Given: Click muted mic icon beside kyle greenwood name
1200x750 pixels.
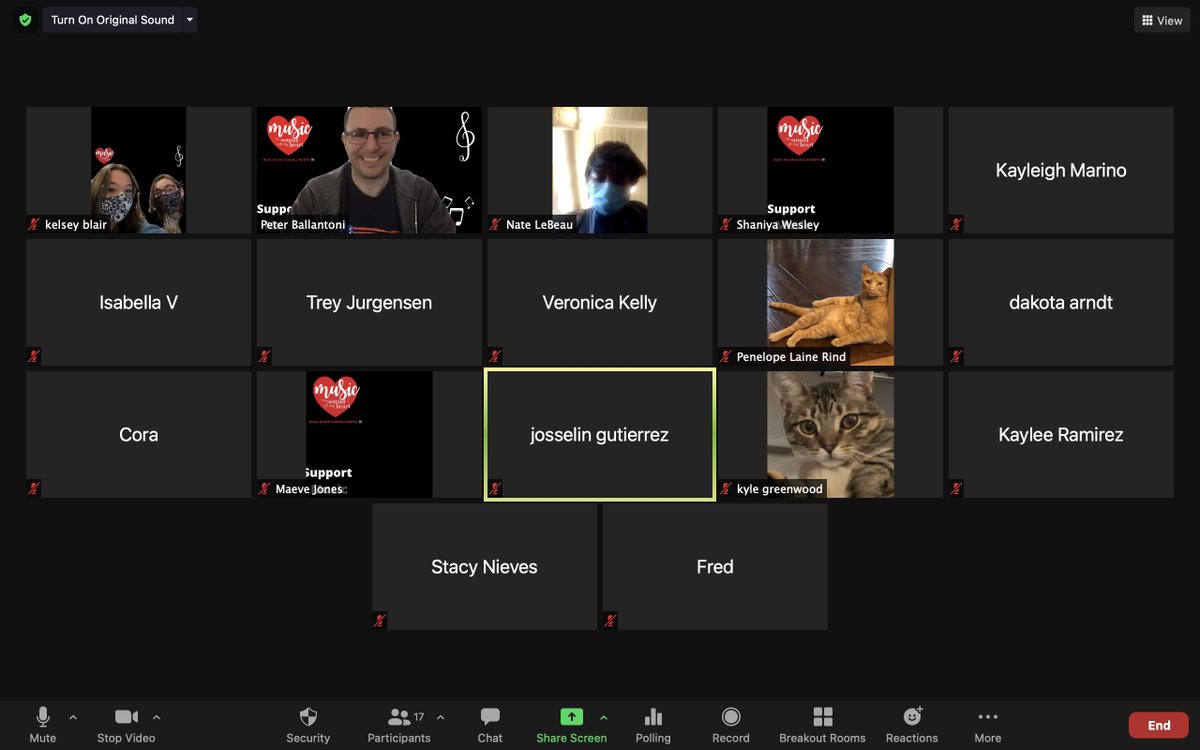Looking at the screenshot, I should click(726, 488).
